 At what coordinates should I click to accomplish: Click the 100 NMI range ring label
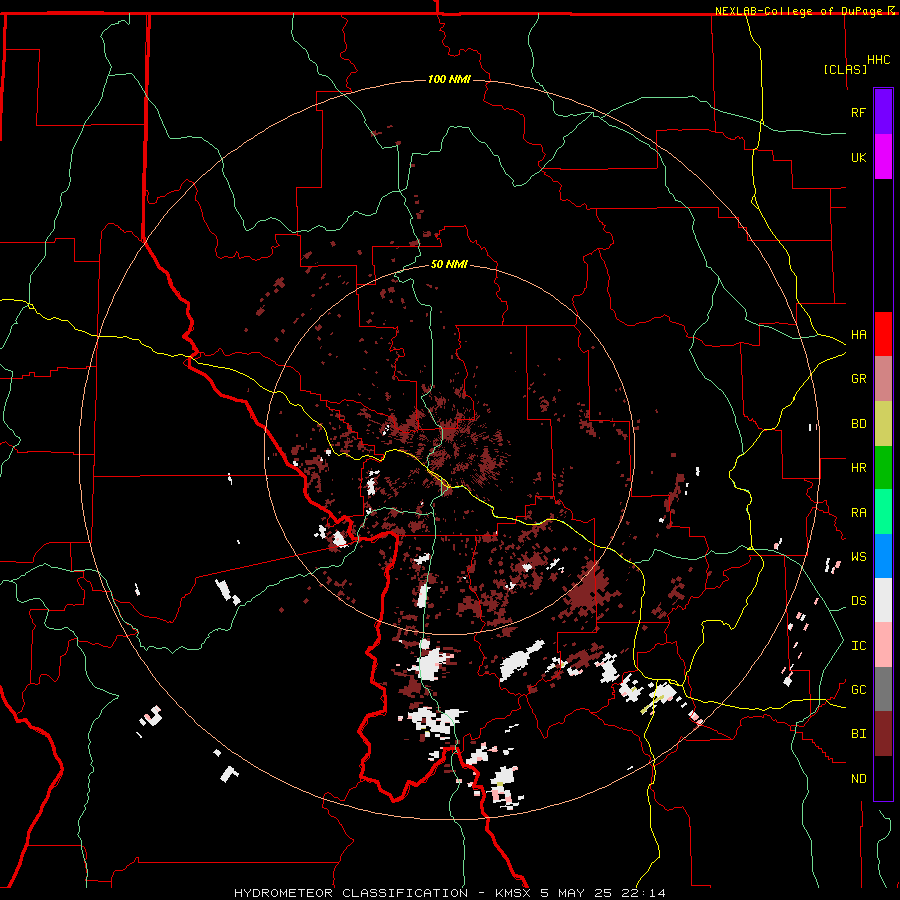449,79
